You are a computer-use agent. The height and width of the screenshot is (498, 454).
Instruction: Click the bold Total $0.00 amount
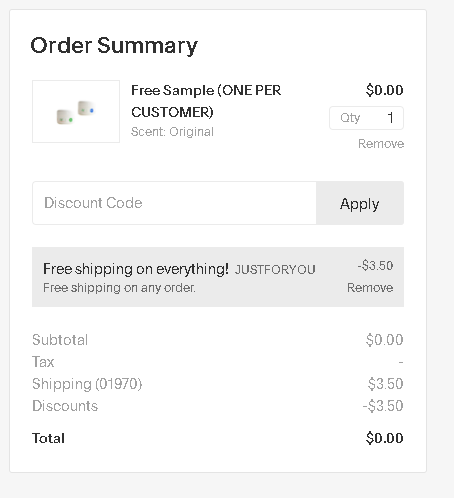point(385,438)
